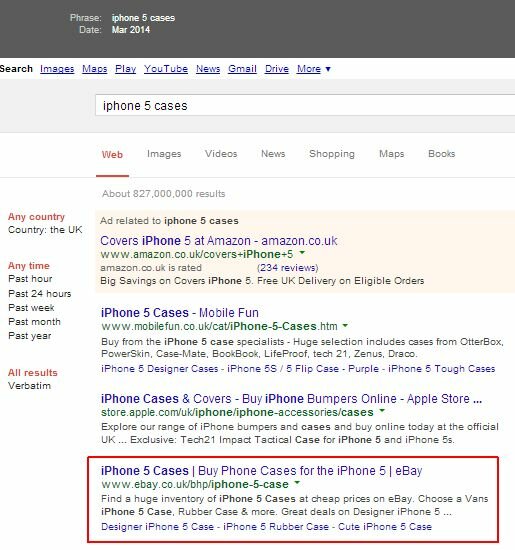Screen dimensions: 515x550
Task: Open Designer iPhone 5 Case sitelink
Action: click(x=158, y=526)
